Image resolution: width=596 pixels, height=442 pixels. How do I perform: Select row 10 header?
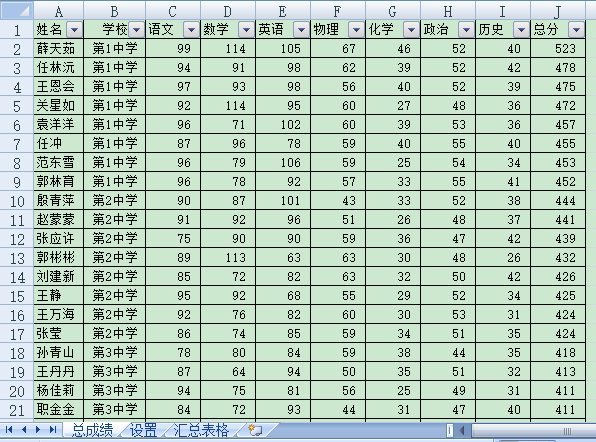tap(17, 201)
